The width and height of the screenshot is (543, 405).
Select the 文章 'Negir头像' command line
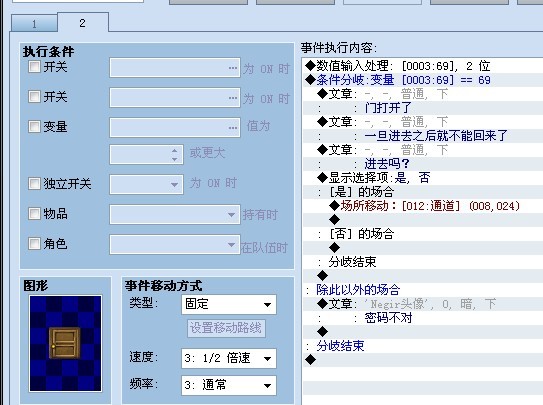click(423, 304)
